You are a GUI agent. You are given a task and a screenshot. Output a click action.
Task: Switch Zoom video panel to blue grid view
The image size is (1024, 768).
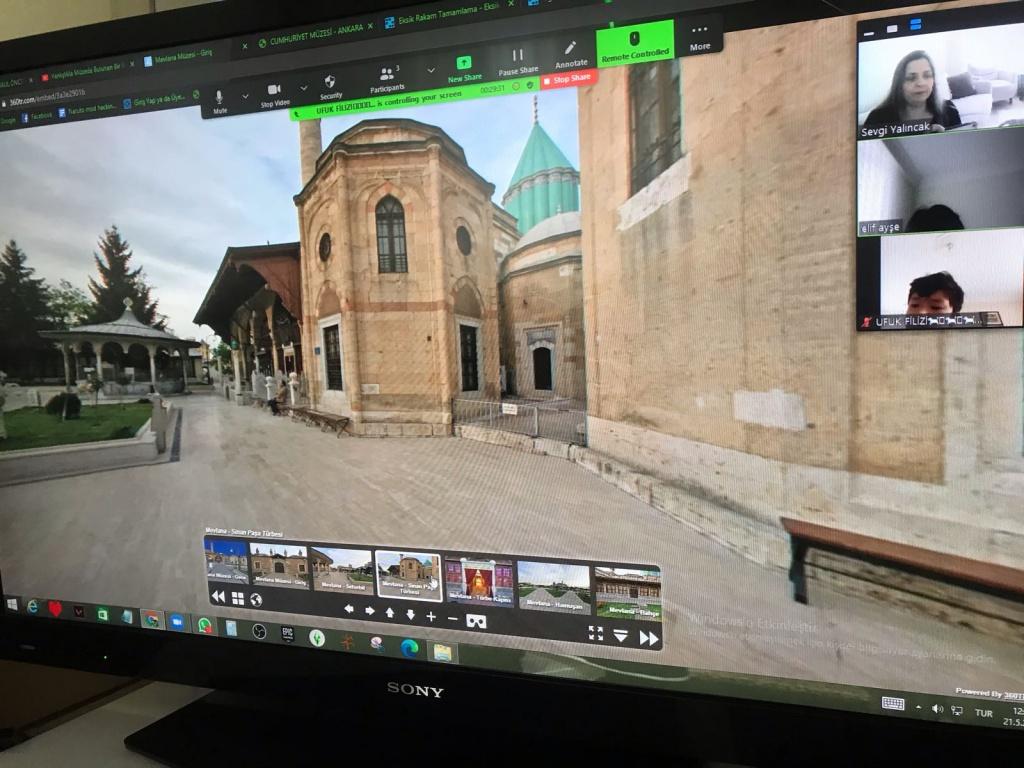[916, 24]
